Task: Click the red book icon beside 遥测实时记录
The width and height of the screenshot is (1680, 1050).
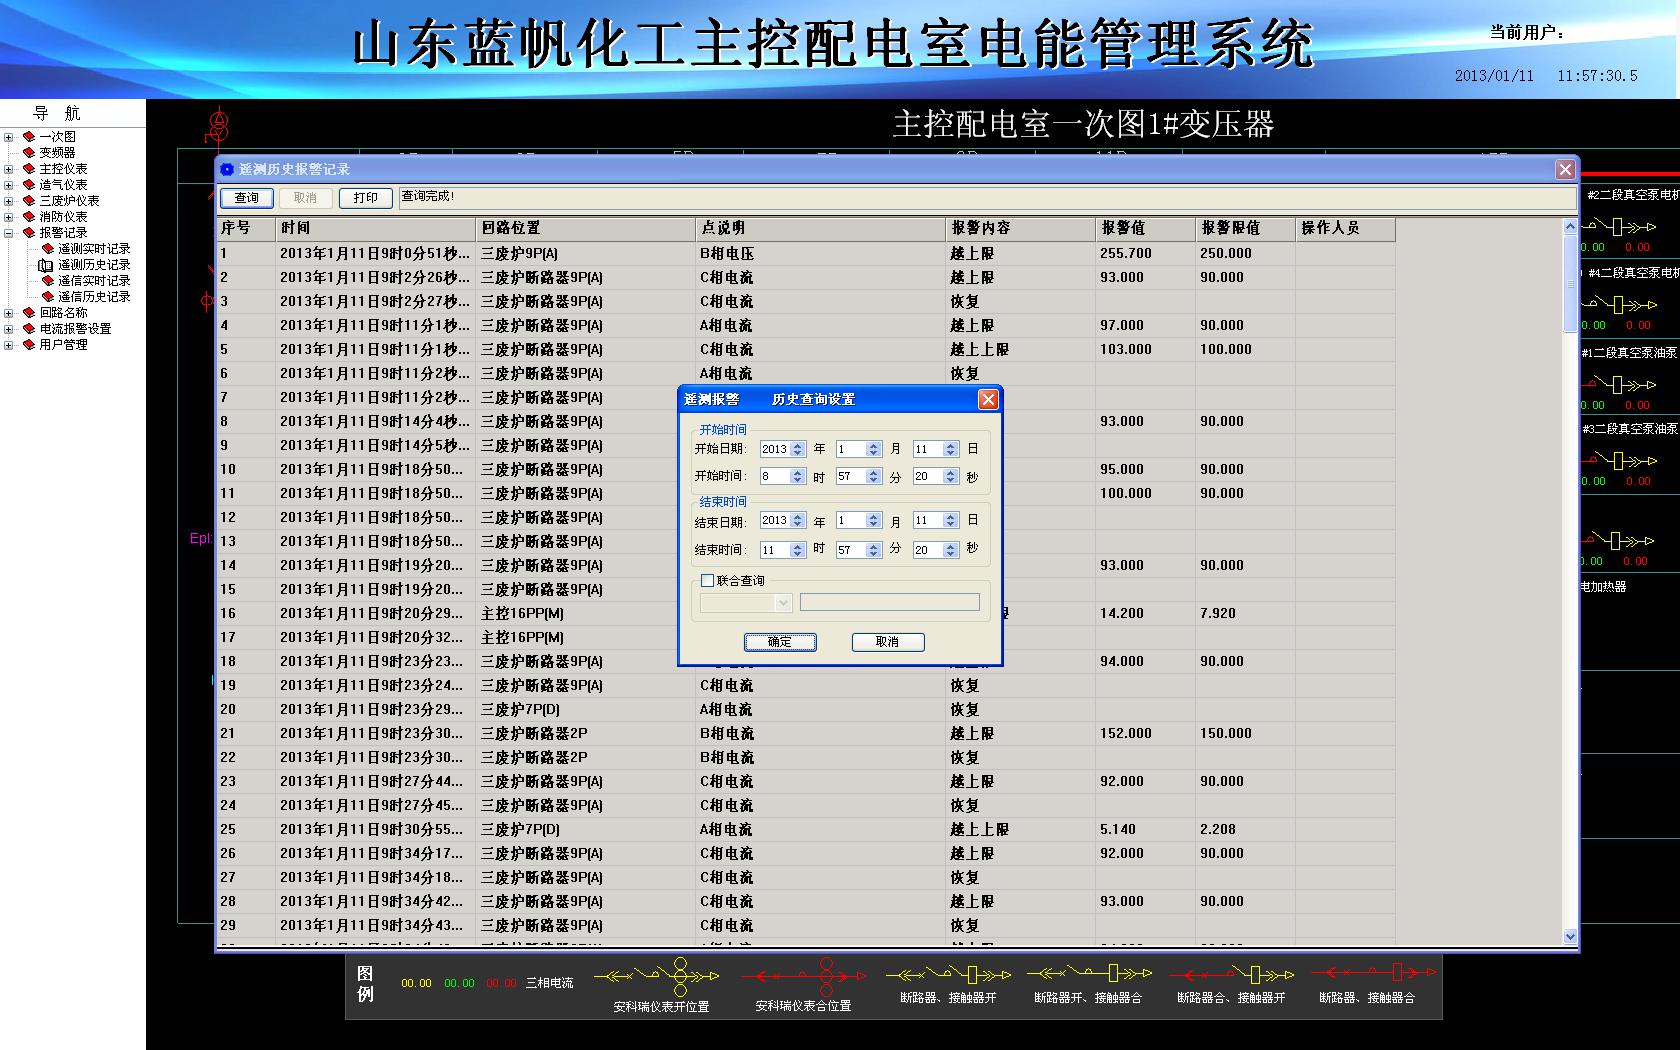Action: pyautogui.click(x=47, y=249)
